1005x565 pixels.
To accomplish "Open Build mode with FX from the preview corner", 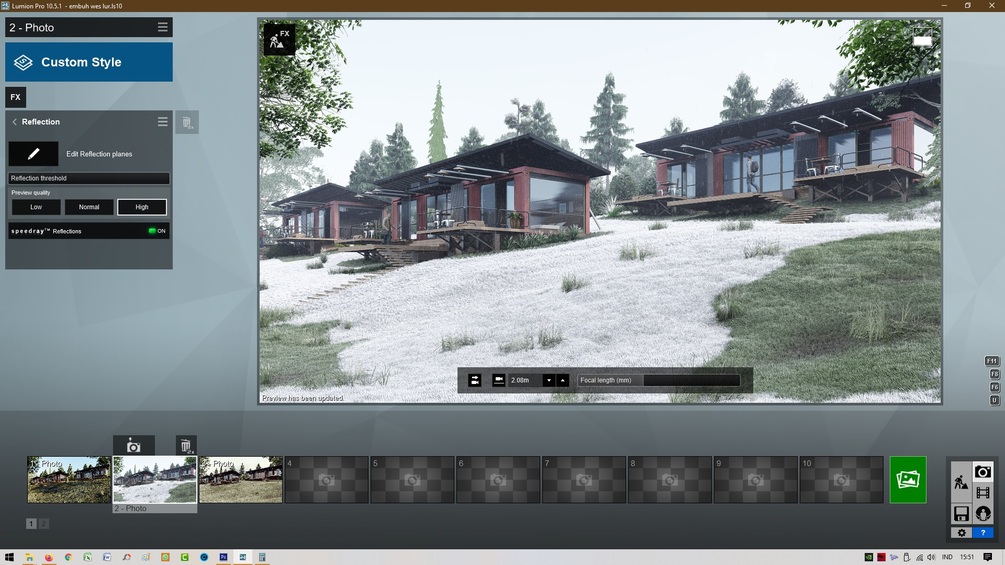I will pyautogui.click(x=279, y=39).
